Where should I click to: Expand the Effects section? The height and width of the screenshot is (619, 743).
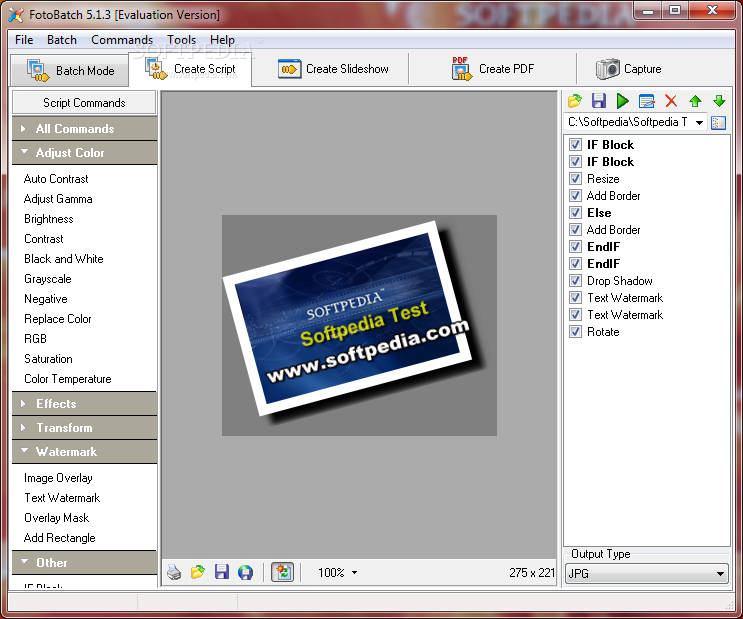point(84,404)
